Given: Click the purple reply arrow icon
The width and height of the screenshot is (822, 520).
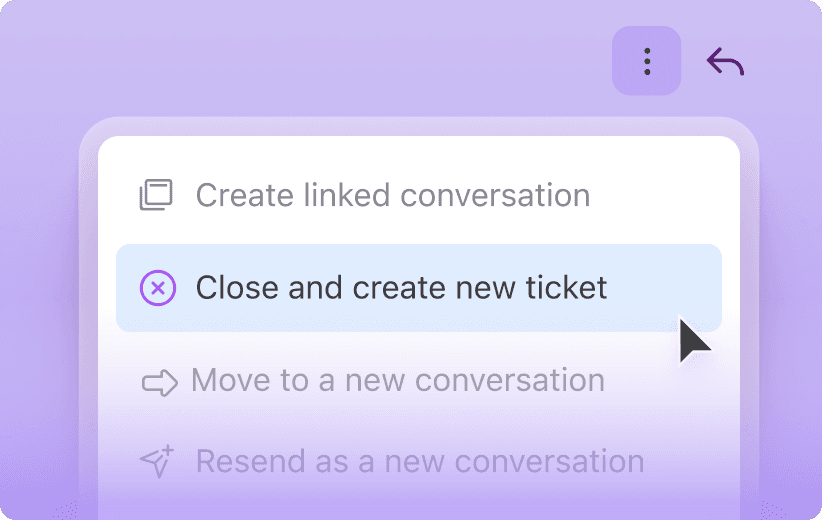Looking at the screenshot, I should 725,62.
